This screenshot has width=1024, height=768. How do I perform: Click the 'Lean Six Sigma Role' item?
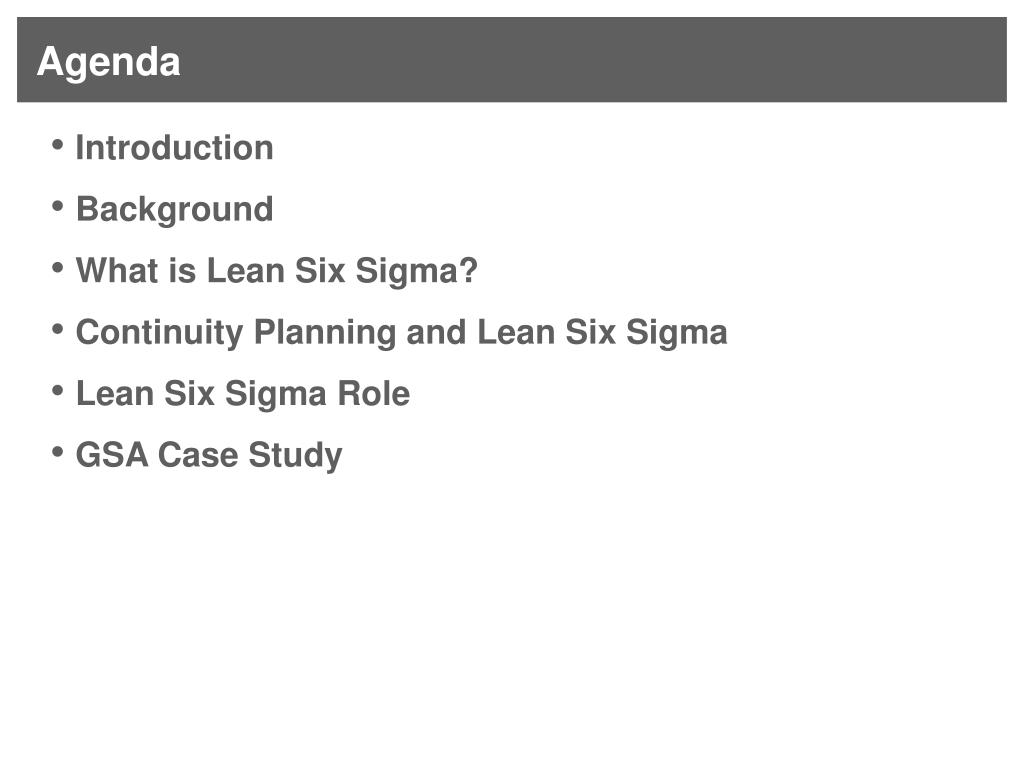pyautogui.click(x=243, y=394)
